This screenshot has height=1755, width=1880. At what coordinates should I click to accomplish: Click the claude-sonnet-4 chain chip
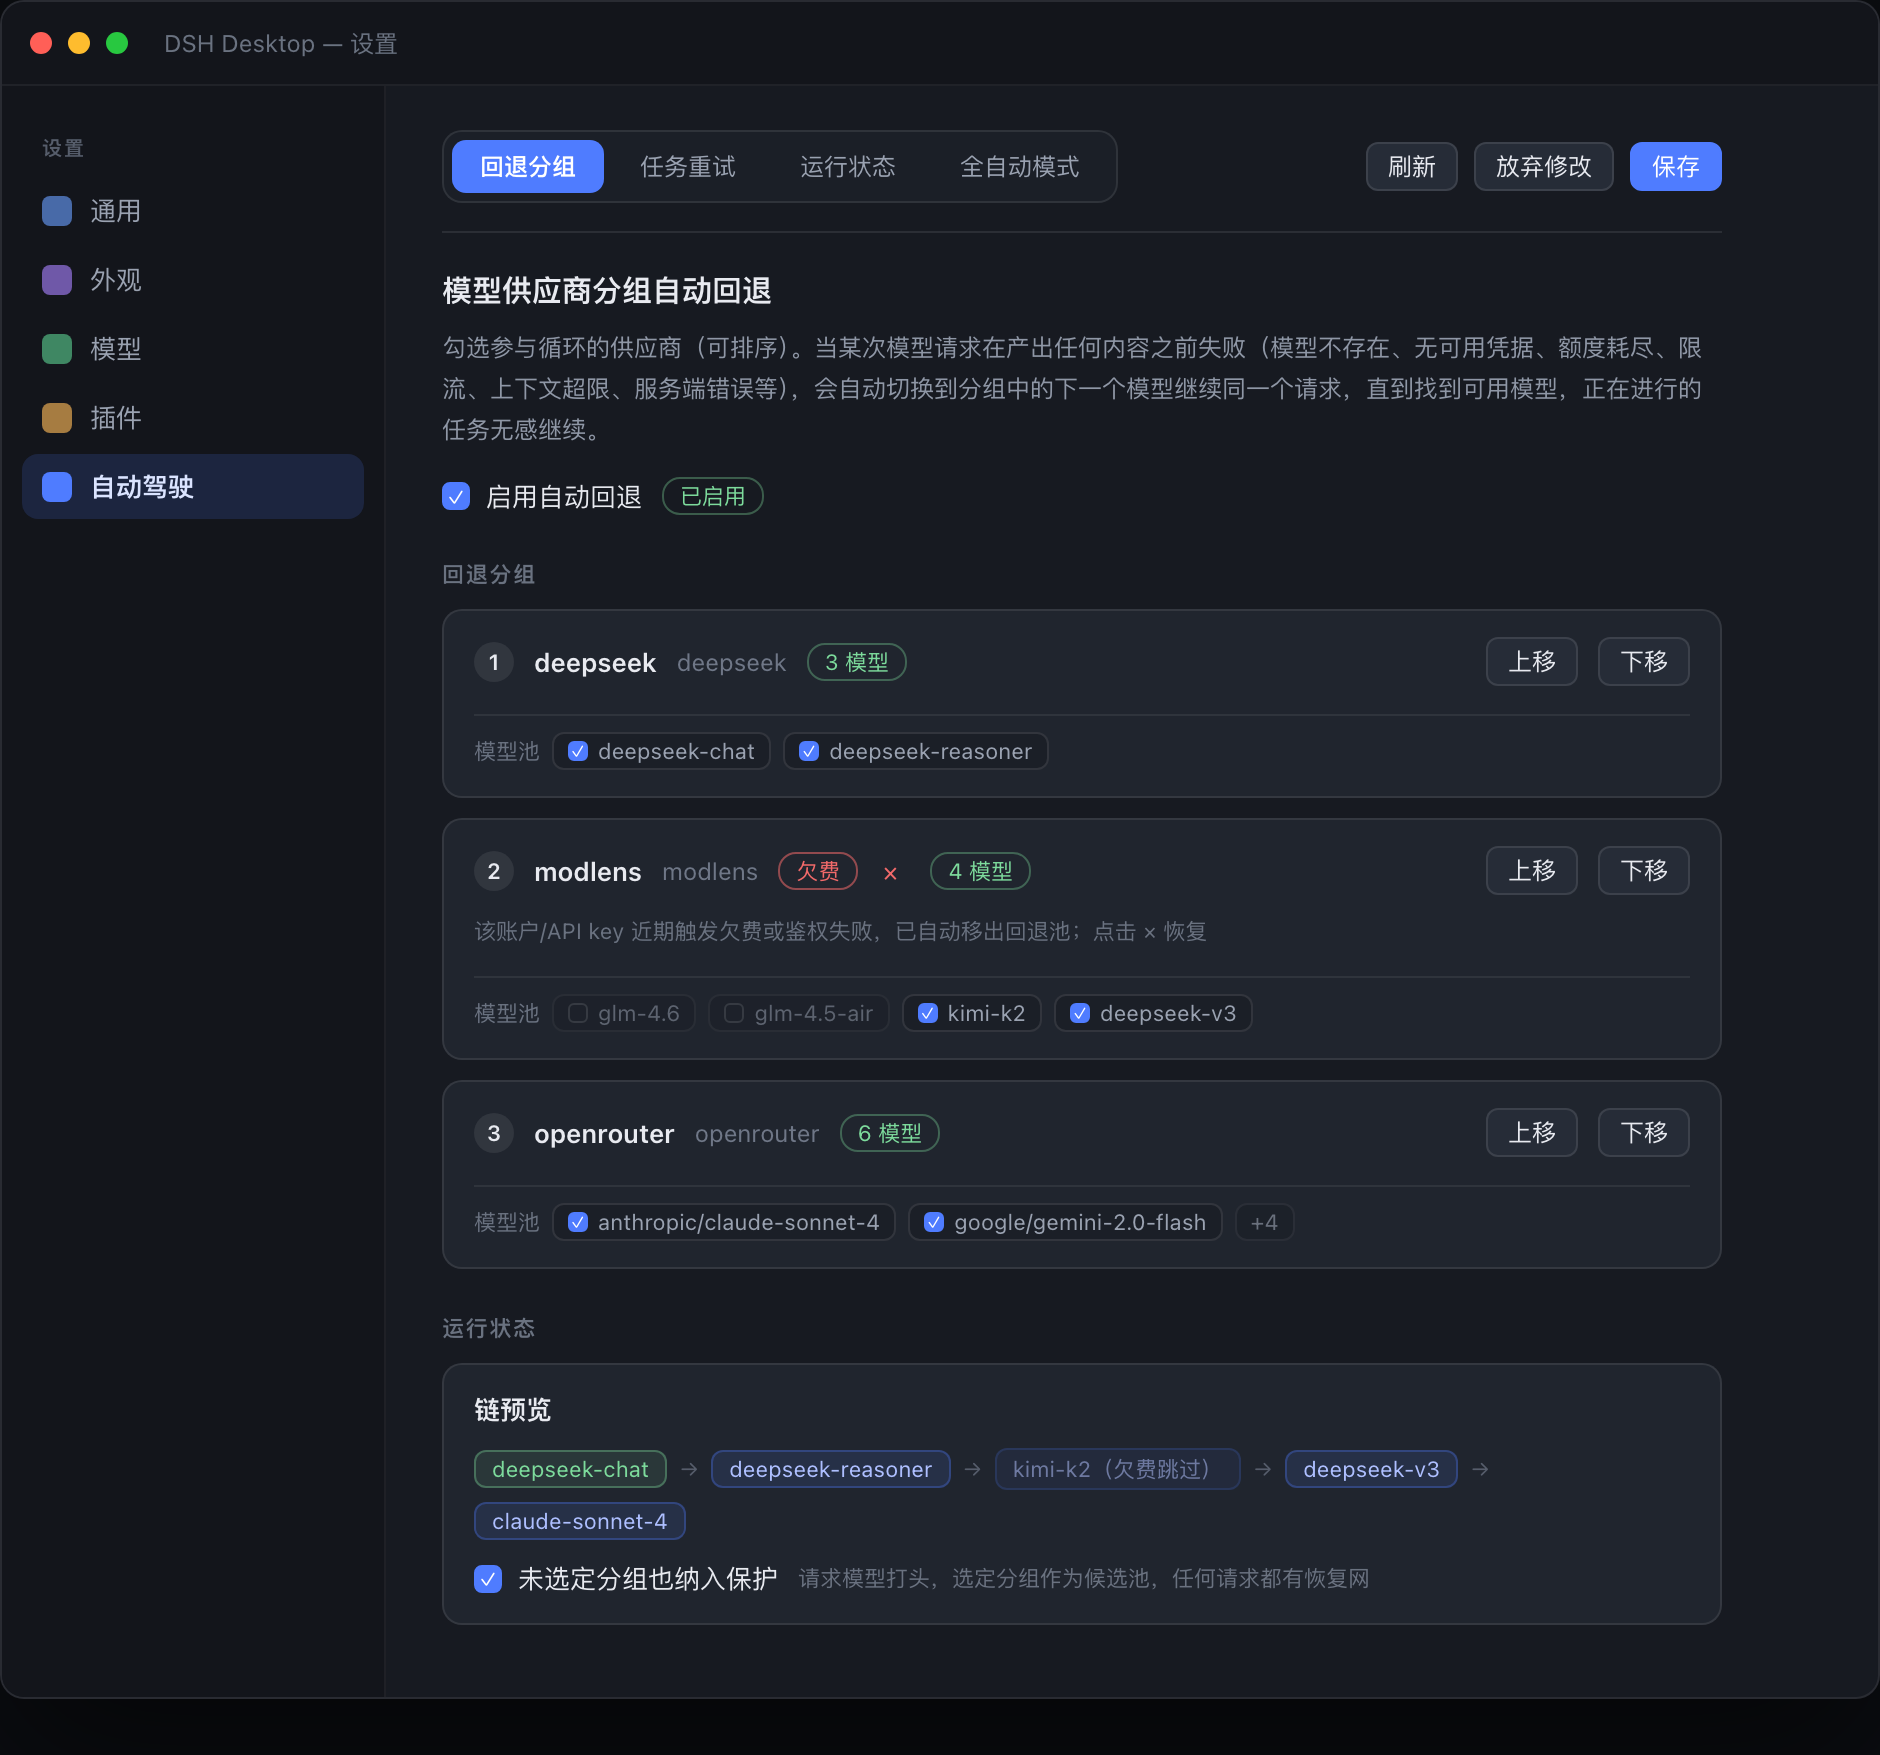(x=579, y=1521)
